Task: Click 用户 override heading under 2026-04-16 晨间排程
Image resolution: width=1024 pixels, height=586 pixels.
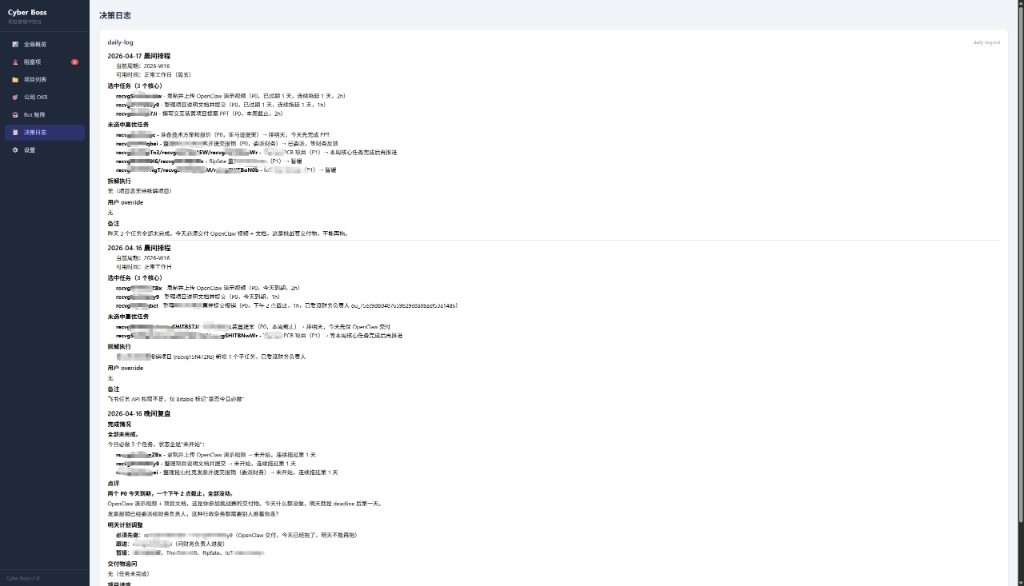Action: tap(125, 368)
